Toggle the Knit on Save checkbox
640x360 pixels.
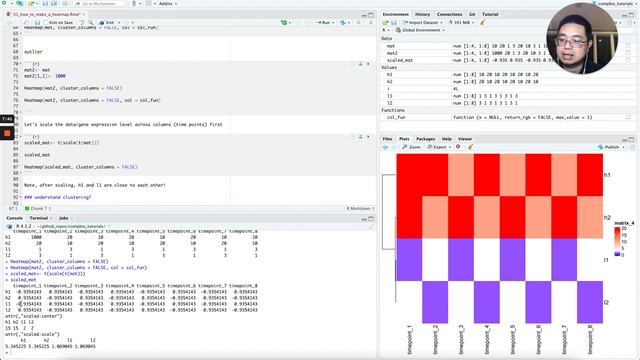click(47, 23)
